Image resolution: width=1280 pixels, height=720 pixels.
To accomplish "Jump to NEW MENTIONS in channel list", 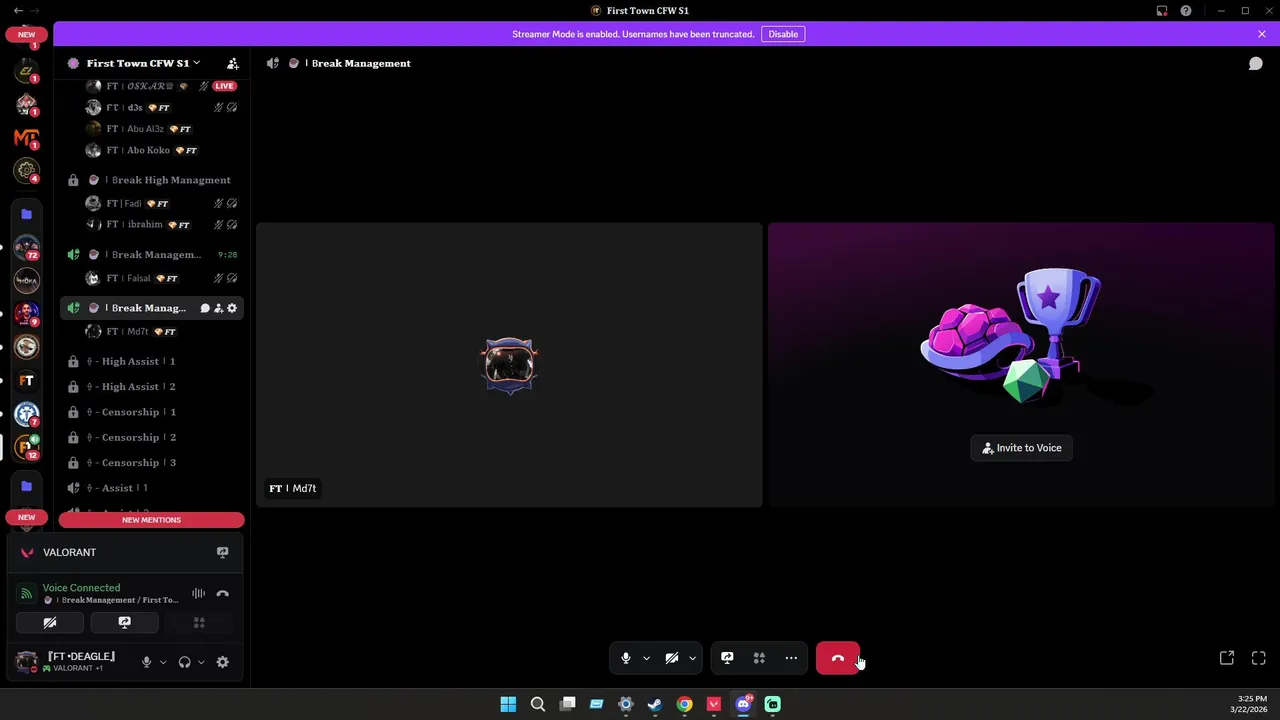I will pyautogui.click(x=151, y=520).
